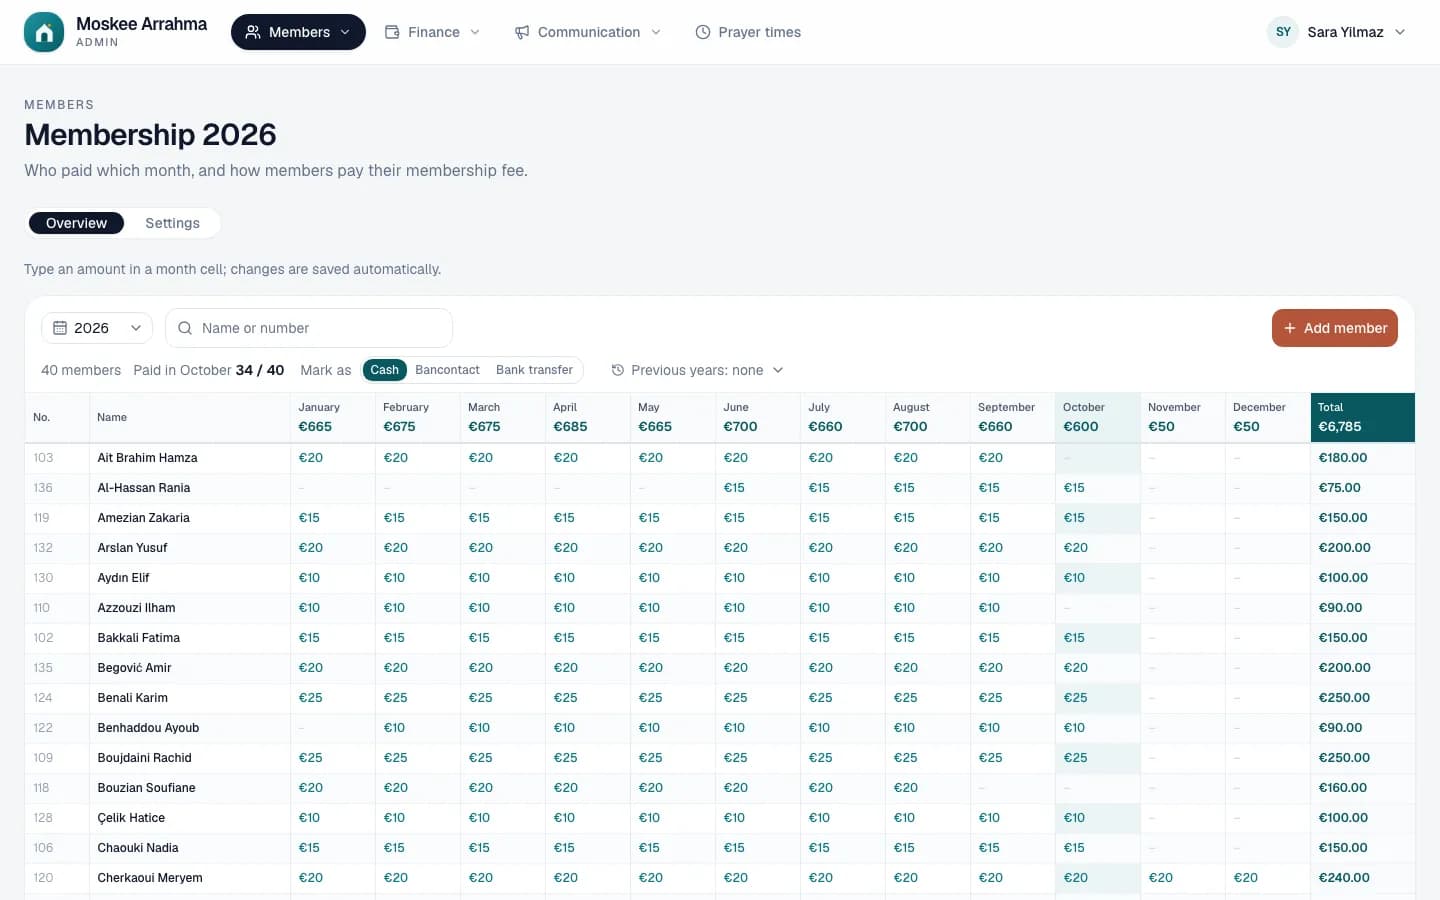Focus the Name or number search field
This screenshot has height=900, width=1440.
click(309, 328)
